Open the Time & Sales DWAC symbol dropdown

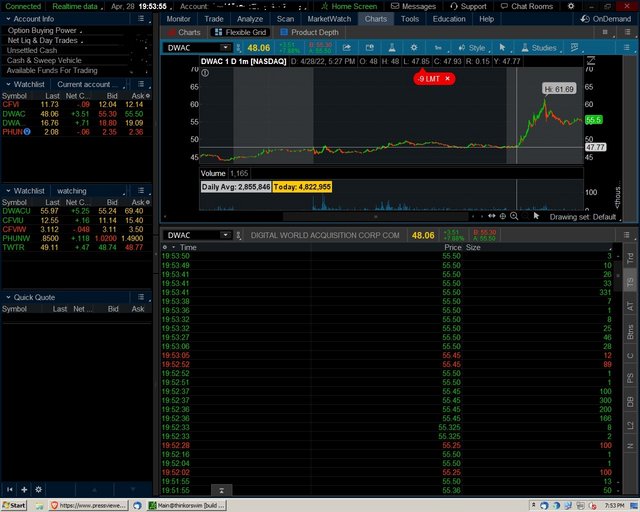click(225, 235)
